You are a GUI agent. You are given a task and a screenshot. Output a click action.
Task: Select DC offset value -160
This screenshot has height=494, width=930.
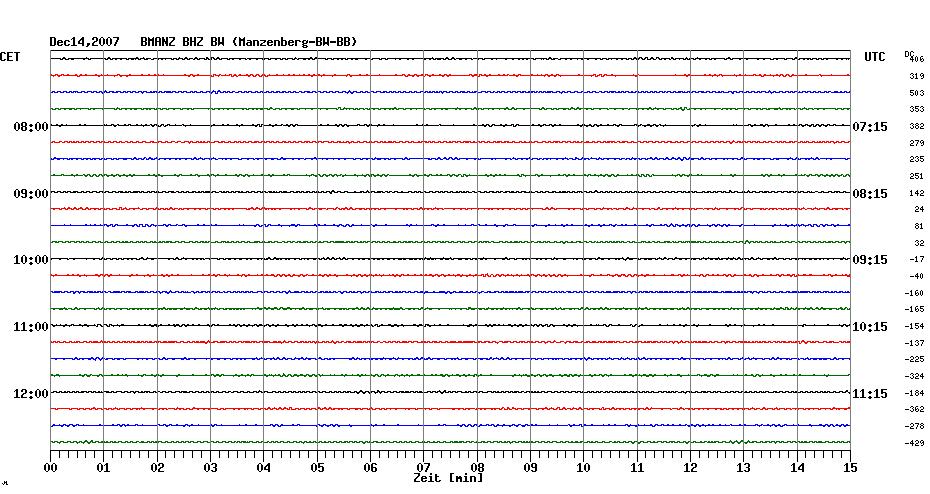point(915,293)
